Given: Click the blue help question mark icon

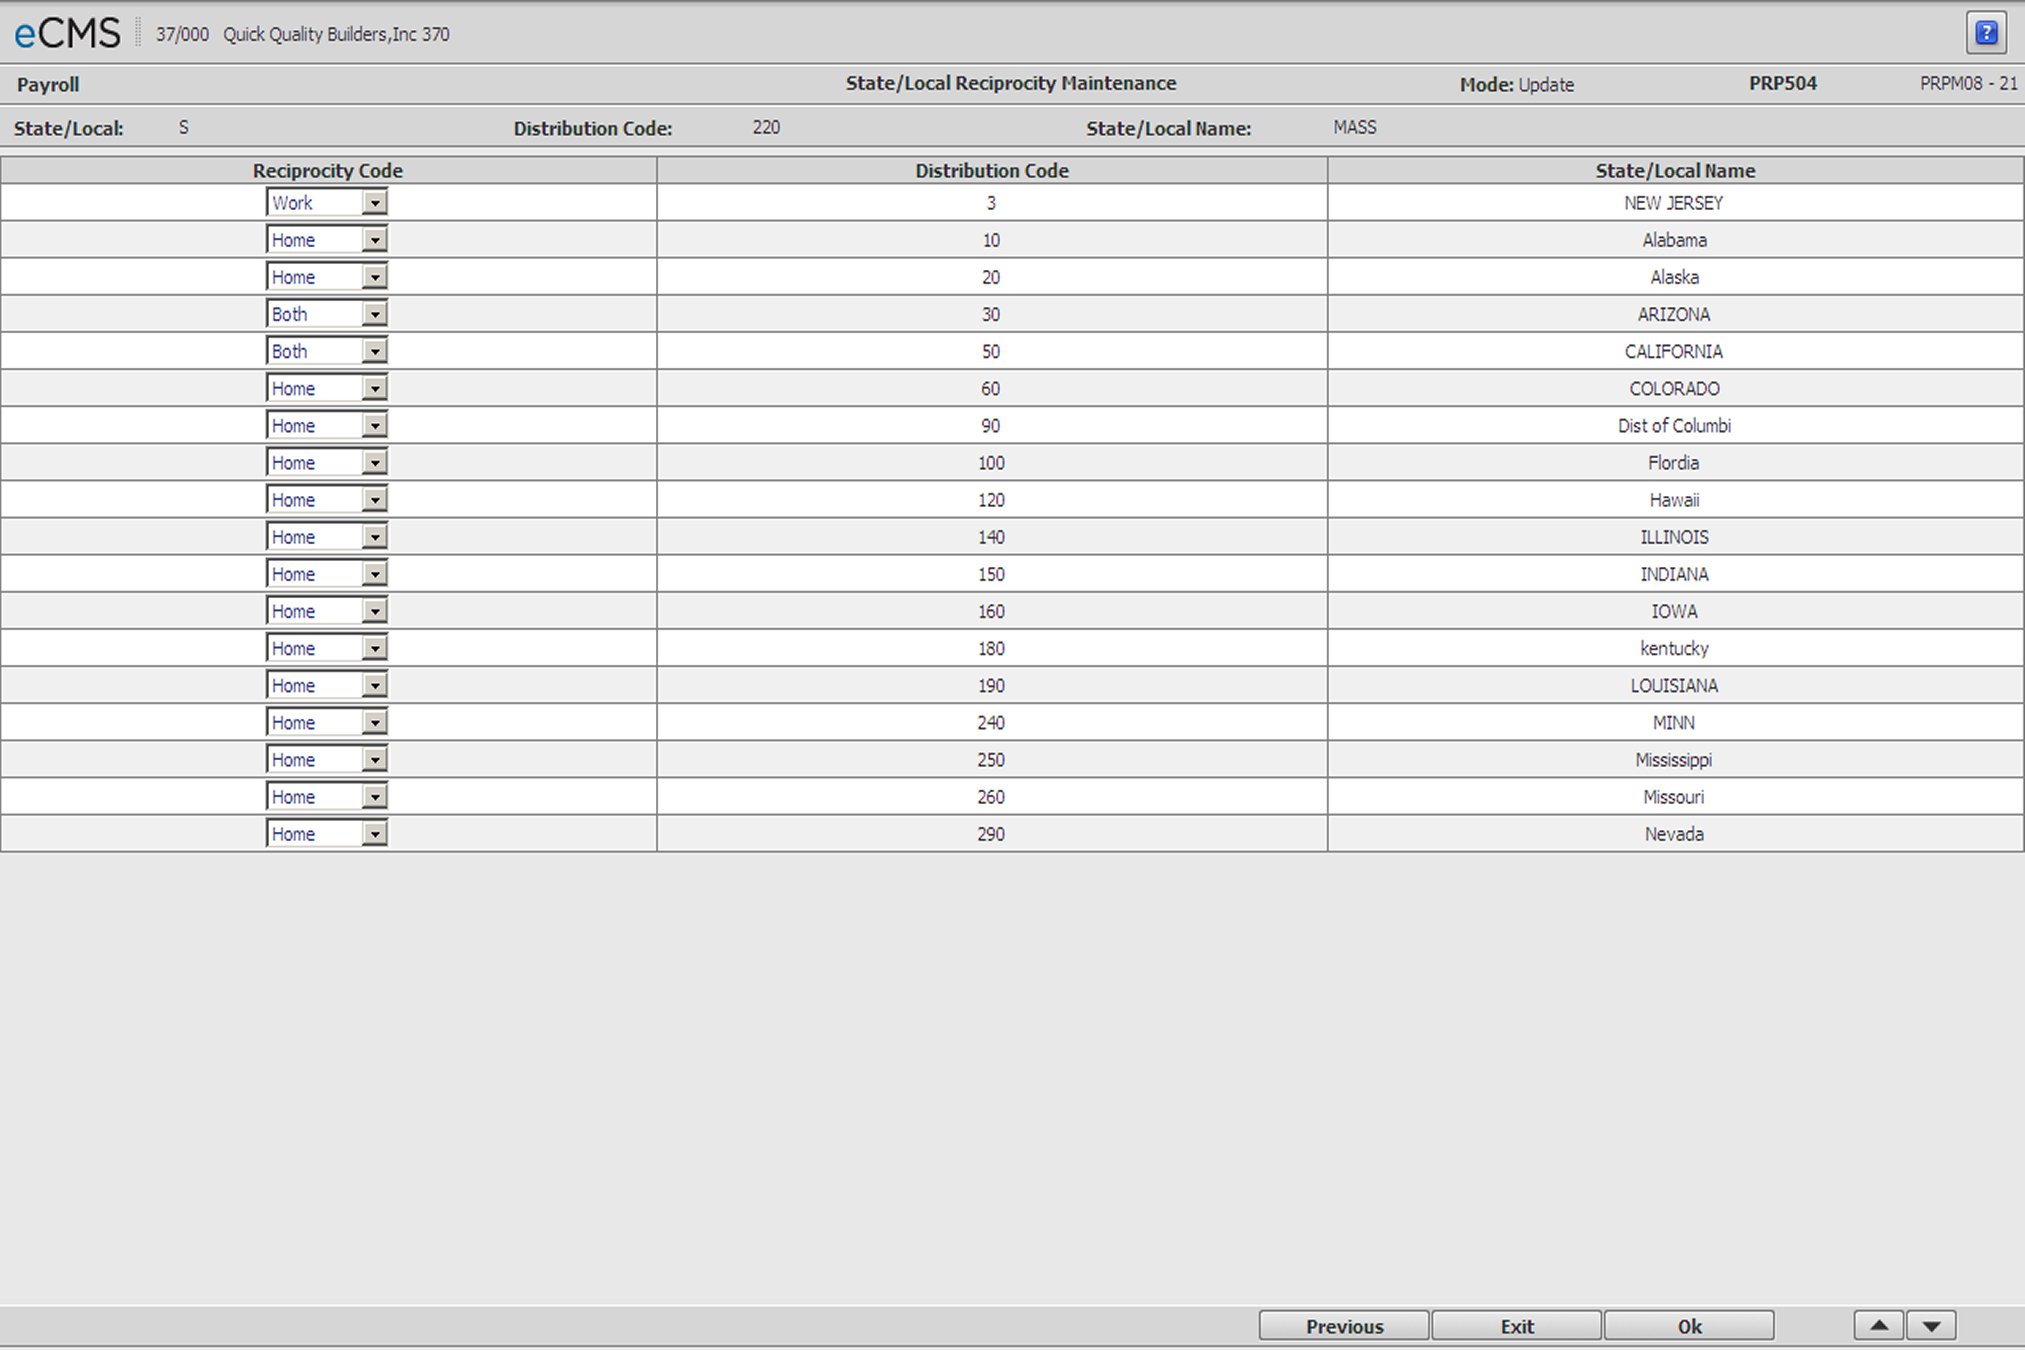Looking at the screenshot, I should click(x=1986, y=33).
